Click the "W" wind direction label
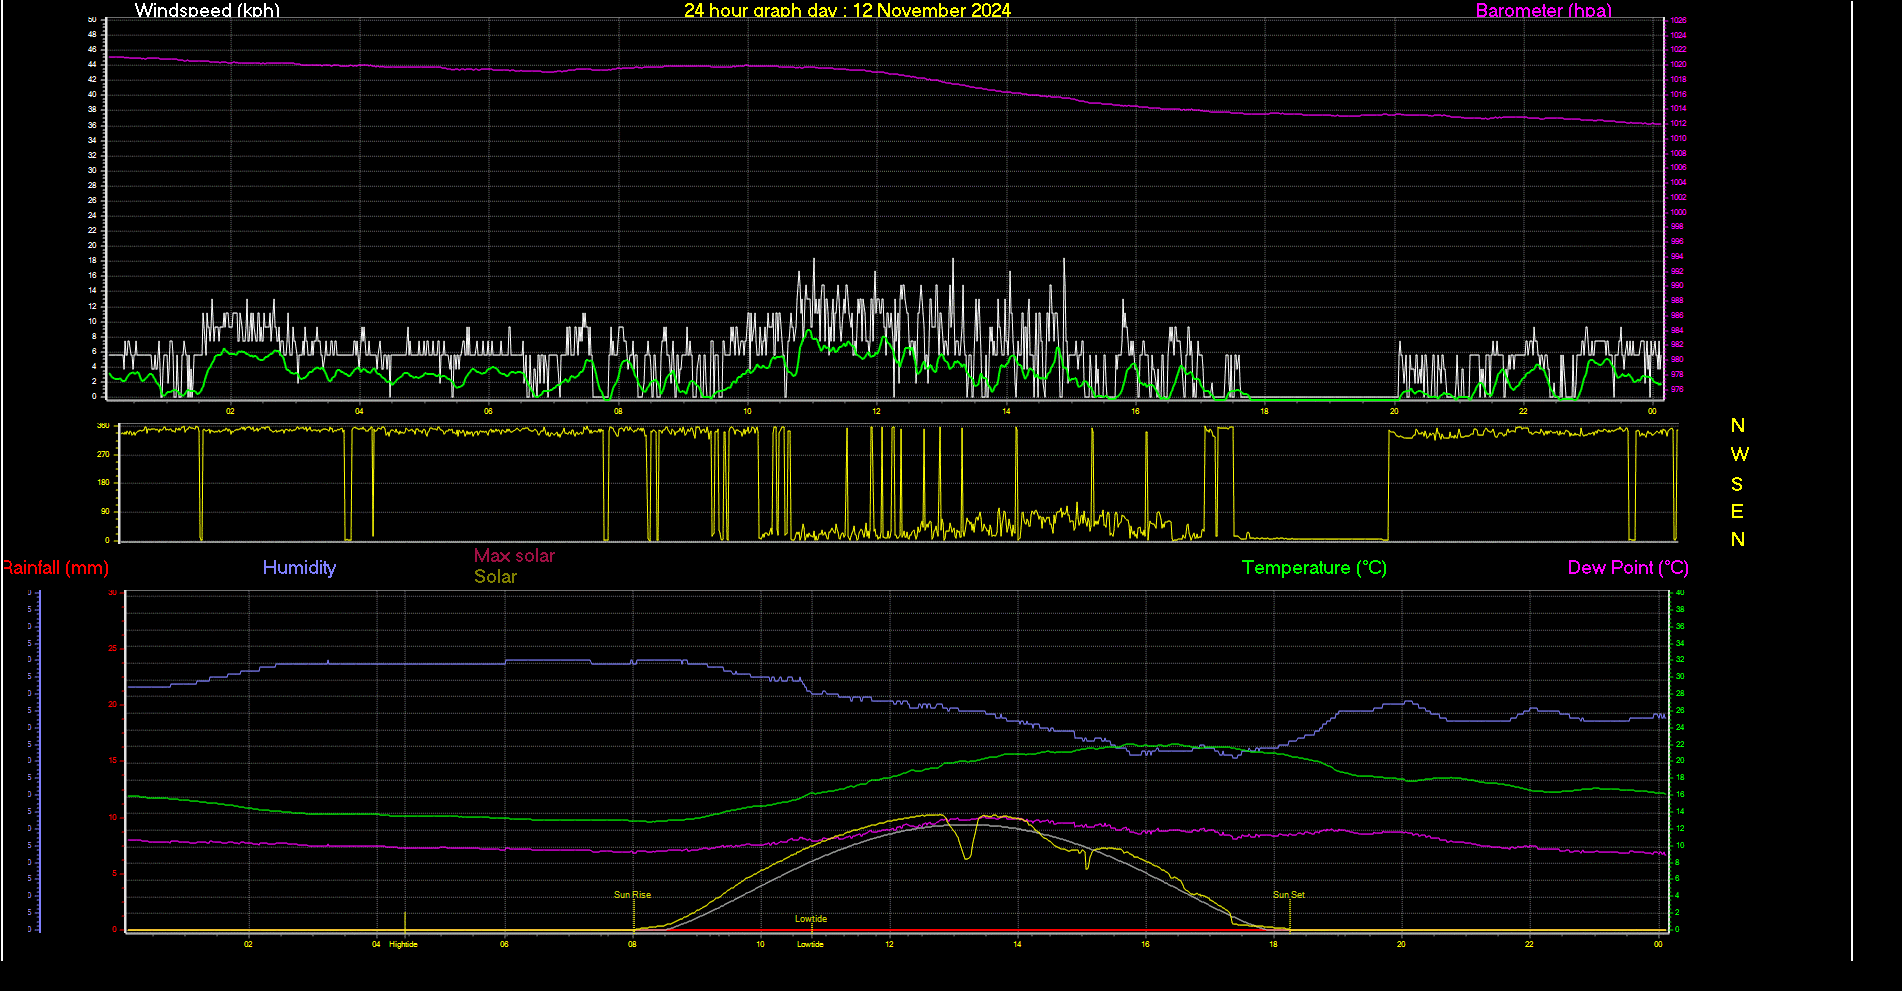Image resolution: width=1902 pixels, height=991 pixels. 1739,454
